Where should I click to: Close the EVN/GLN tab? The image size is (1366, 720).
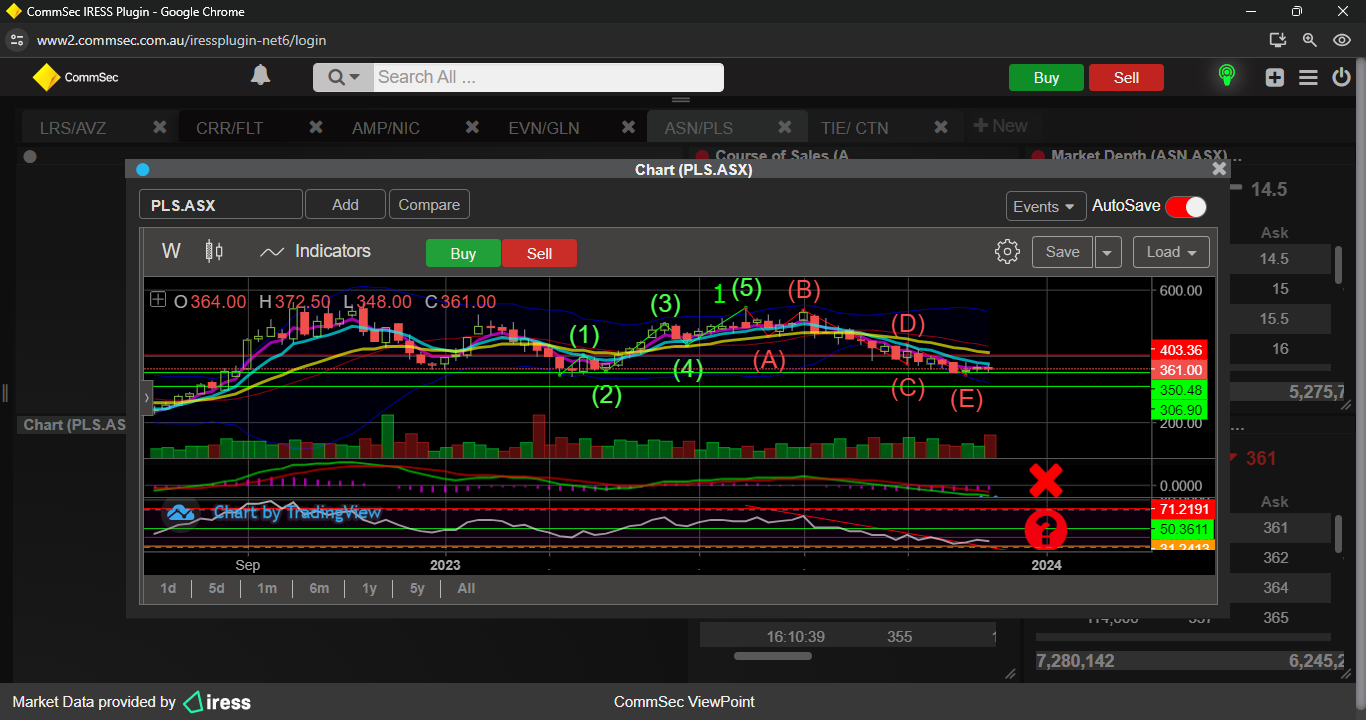[x=628, y=127]
